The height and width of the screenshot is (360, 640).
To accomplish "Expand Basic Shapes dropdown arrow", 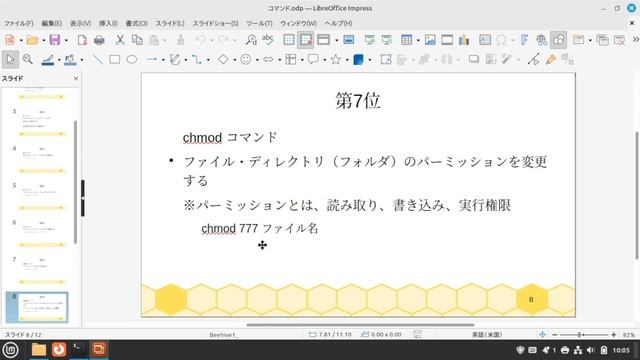I will pos(235,60).
